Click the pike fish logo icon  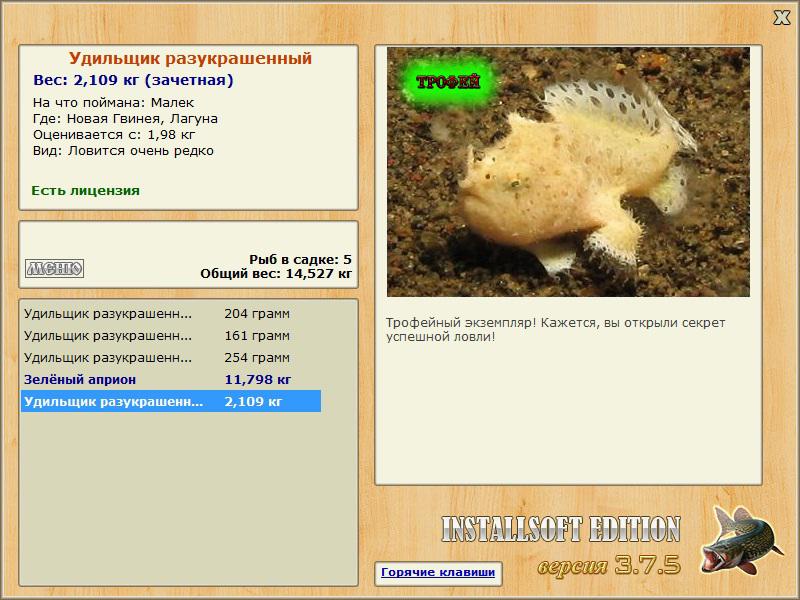pos(741,541)
